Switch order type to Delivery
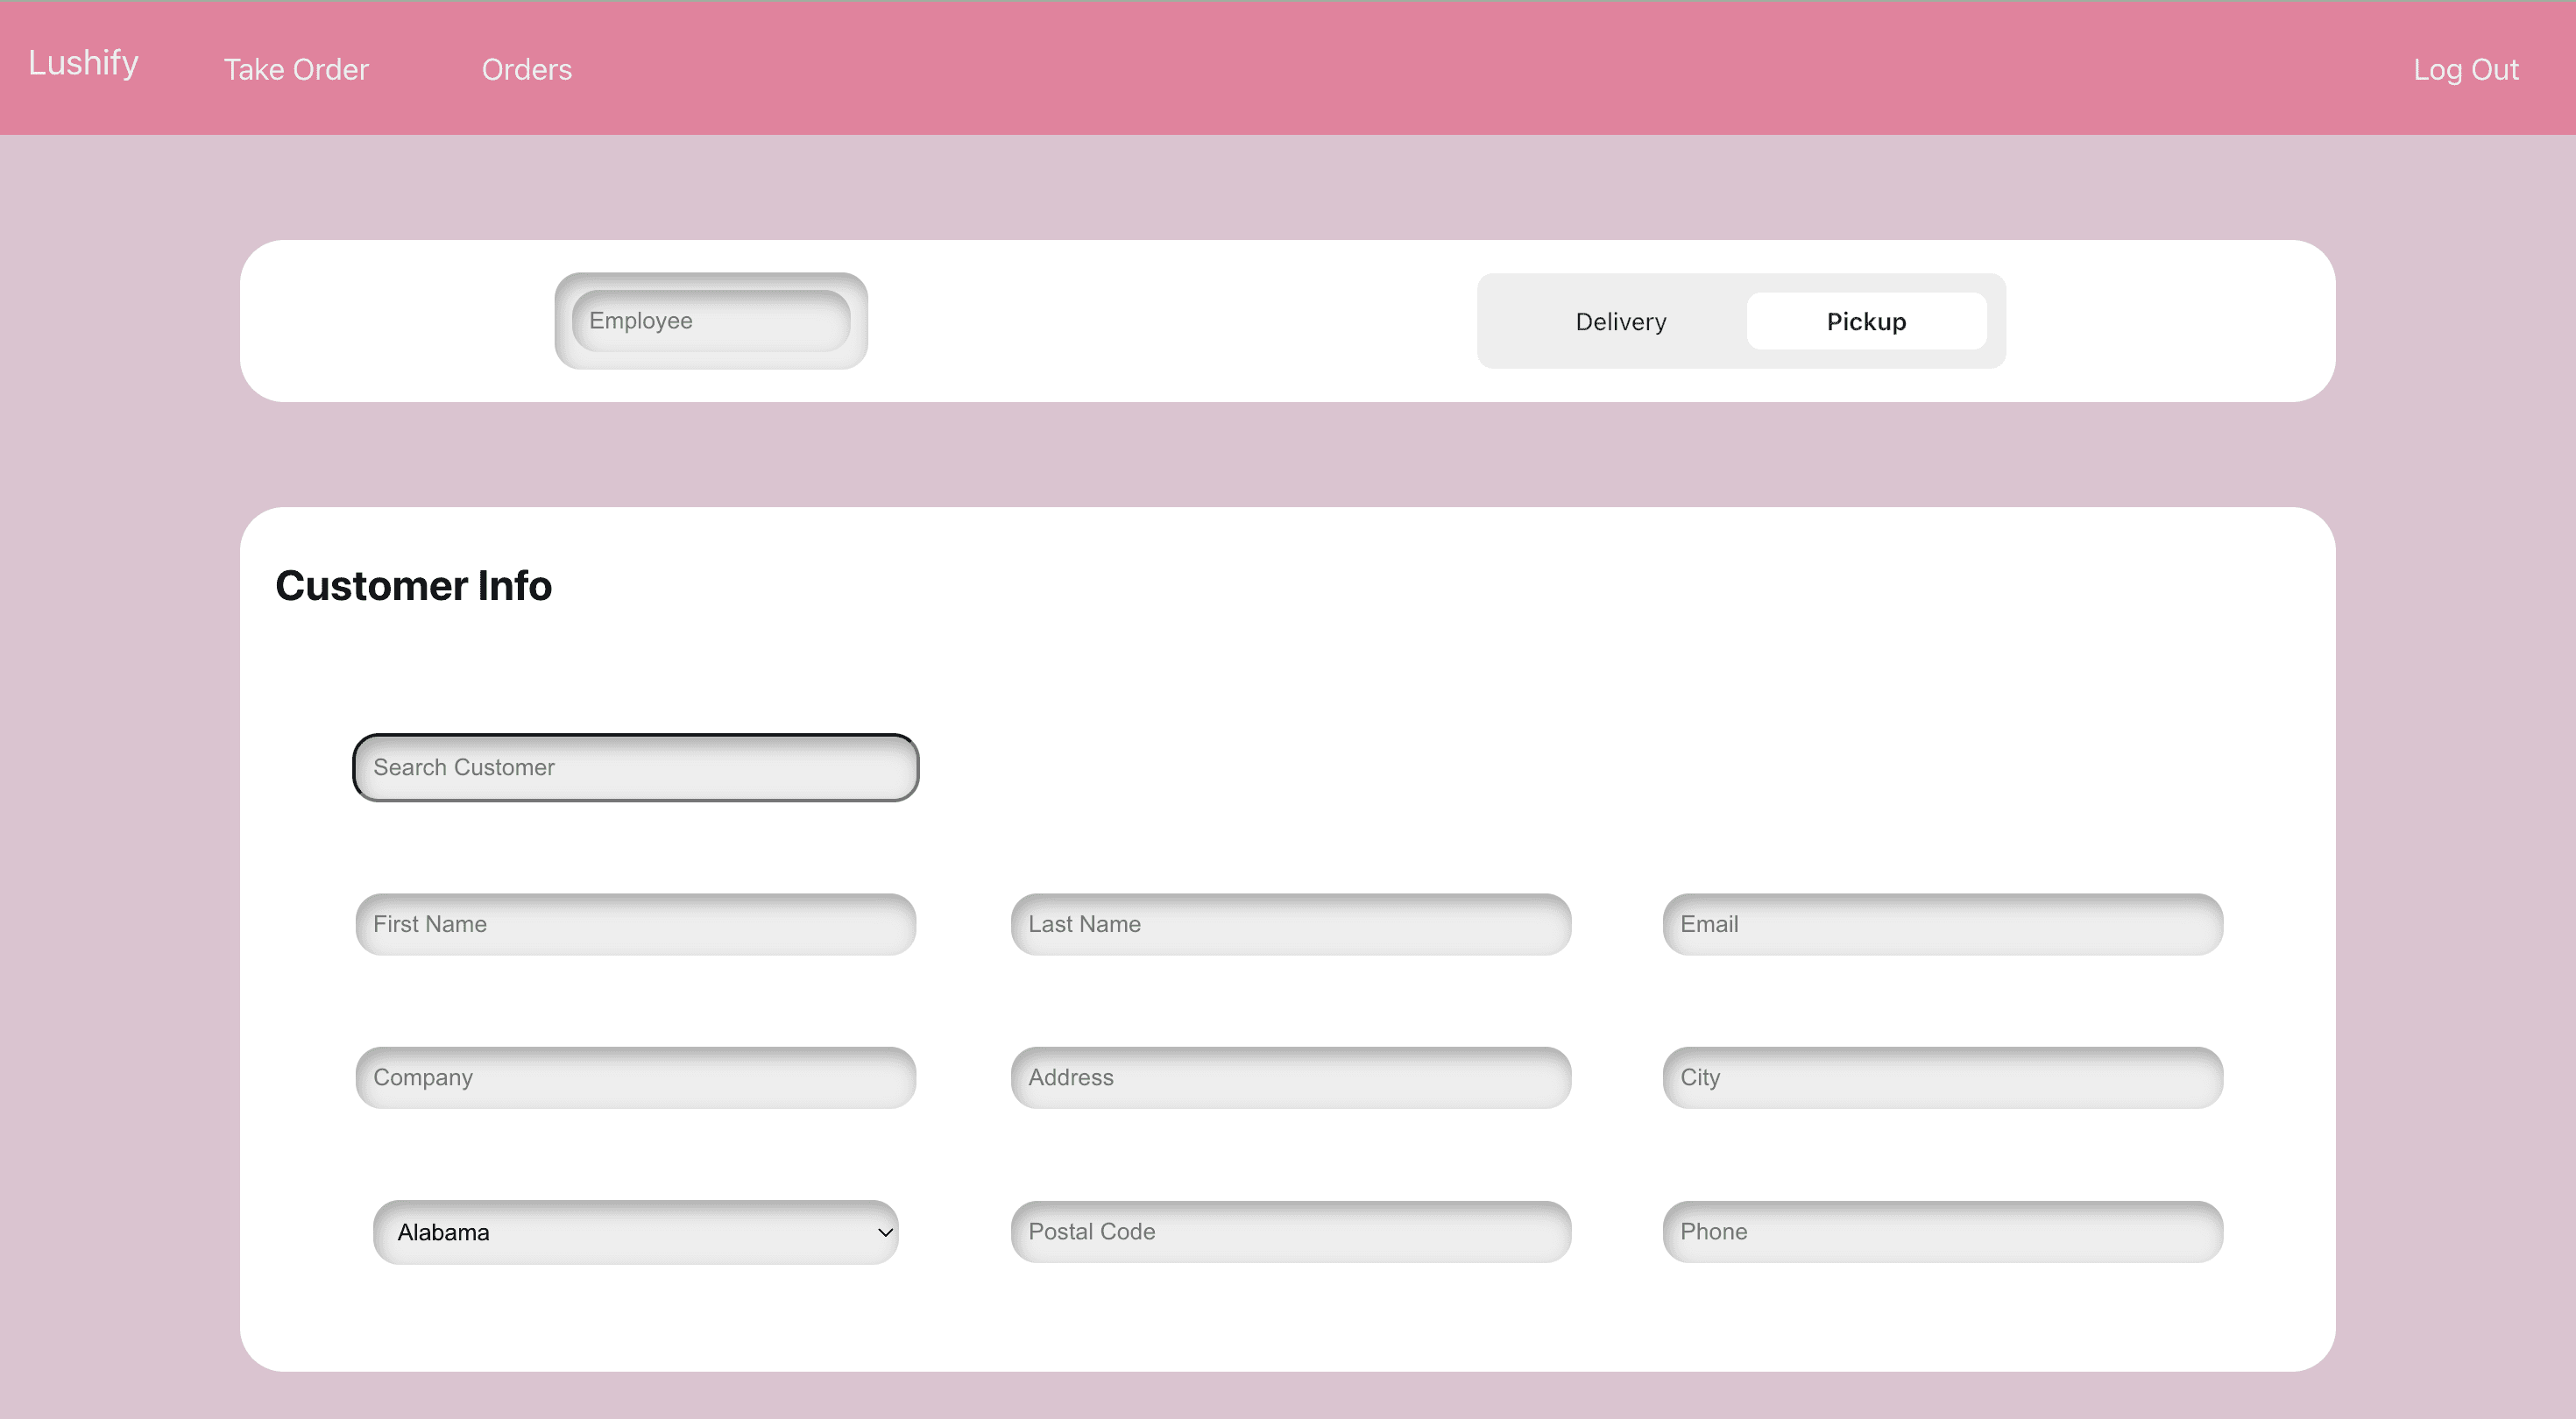 (x=1620, y=321)
